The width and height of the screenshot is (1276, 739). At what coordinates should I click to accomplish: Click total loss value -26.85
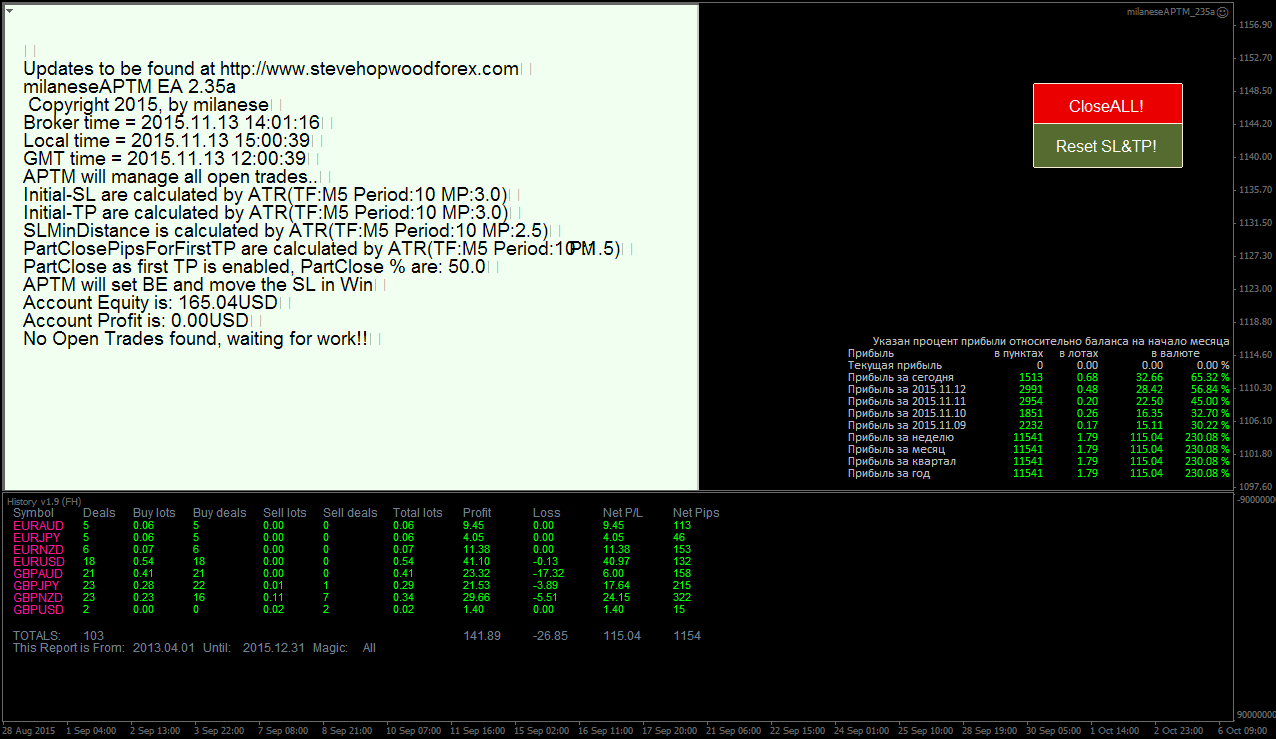click(551, 636)
